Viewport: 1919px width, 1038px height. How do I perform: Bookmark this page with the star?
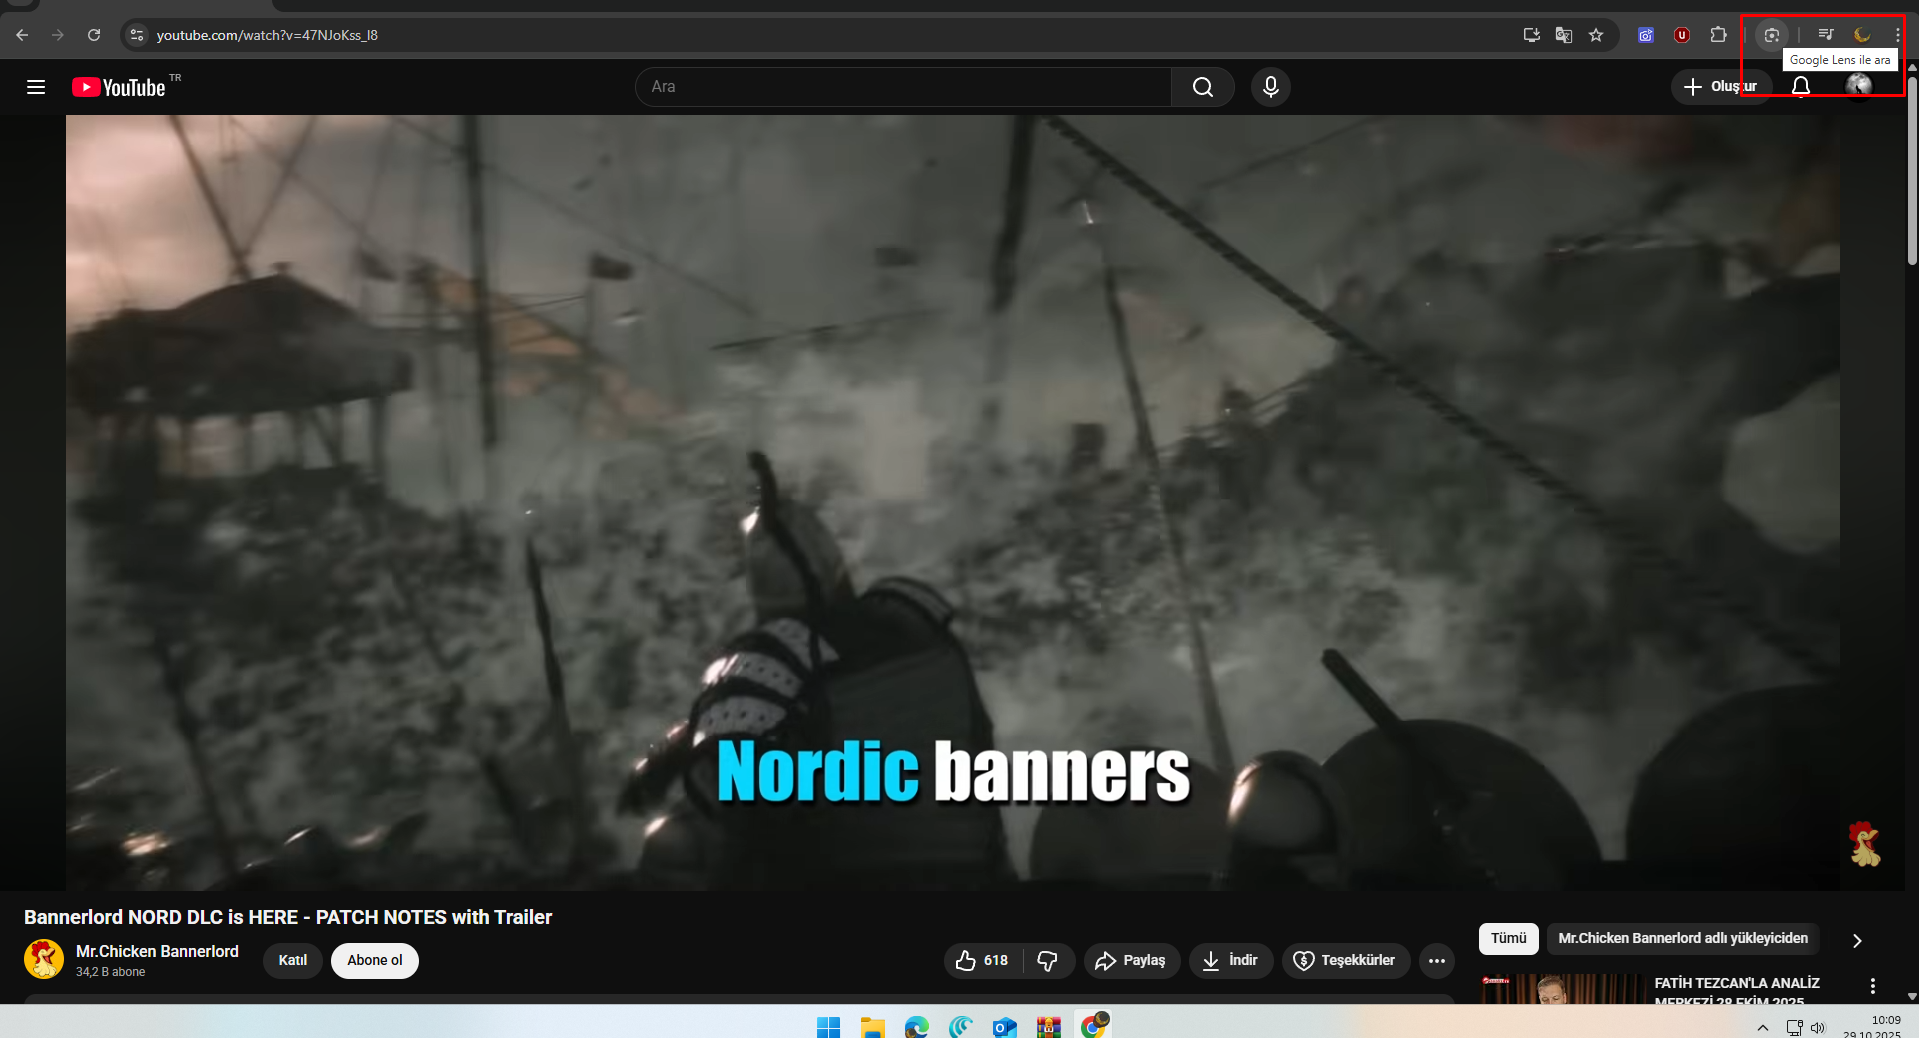[x=1596, y=35]
